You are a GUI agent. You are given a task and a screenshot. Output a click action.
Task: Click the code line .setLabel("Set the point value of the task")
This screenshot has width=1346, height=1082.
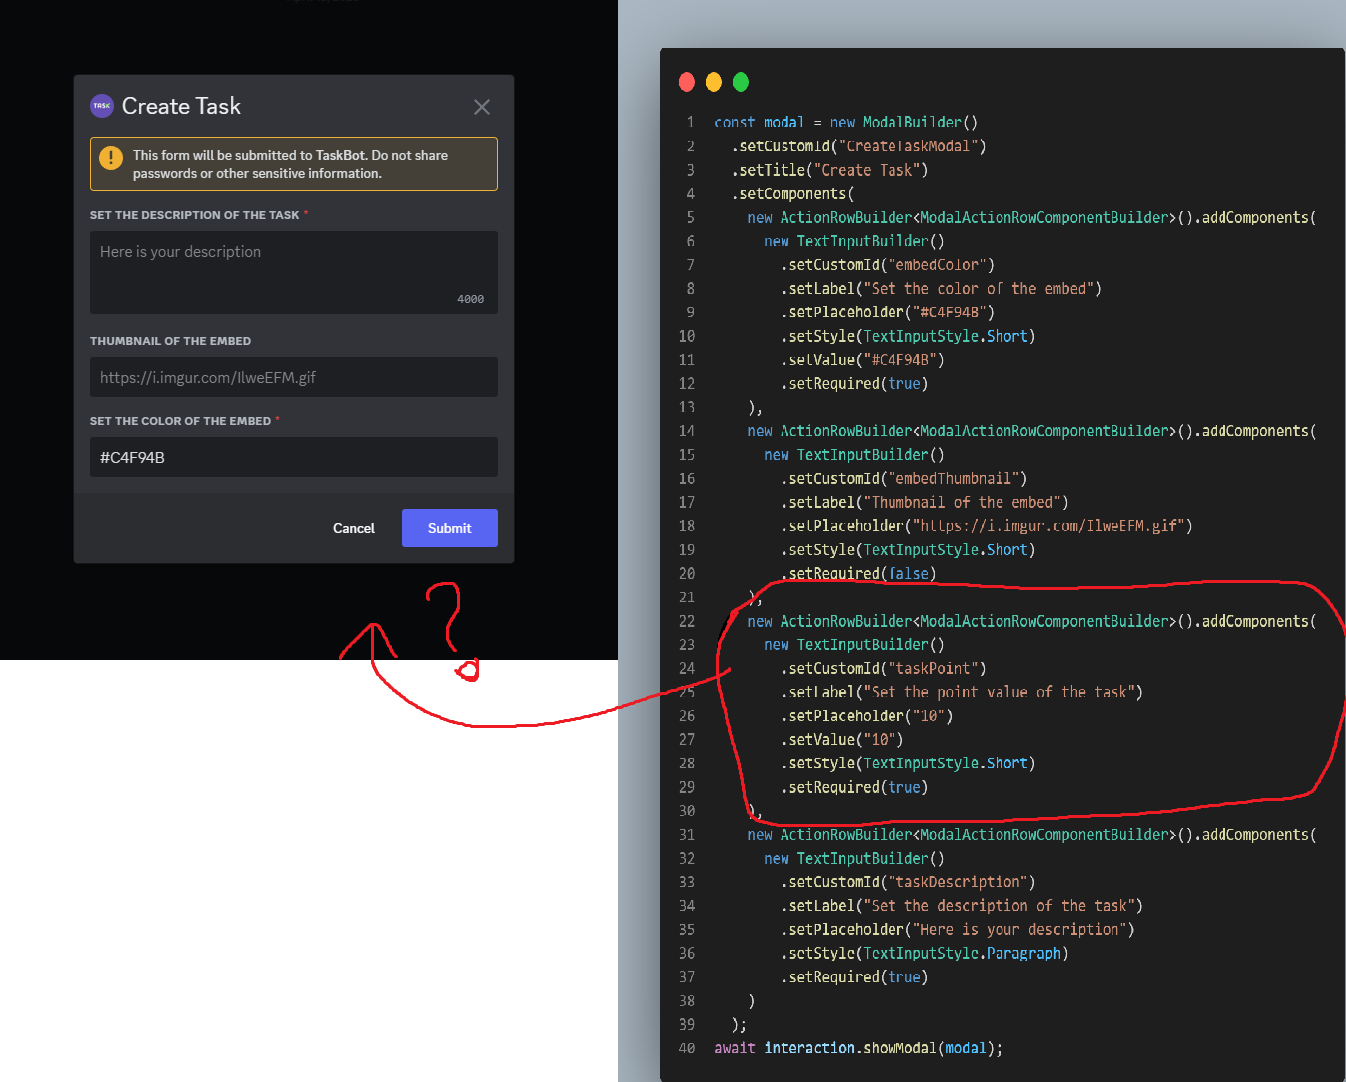(962, 692)
